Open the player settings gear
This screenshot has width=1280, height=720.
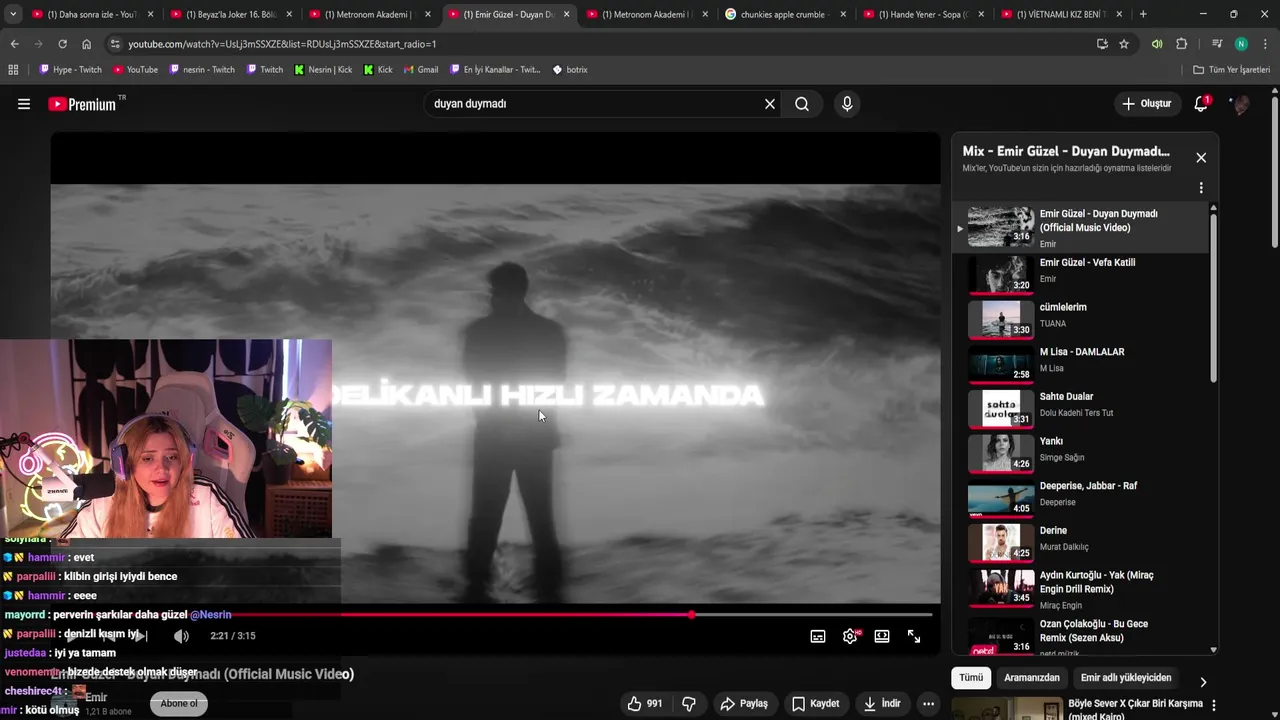(850, 636)
